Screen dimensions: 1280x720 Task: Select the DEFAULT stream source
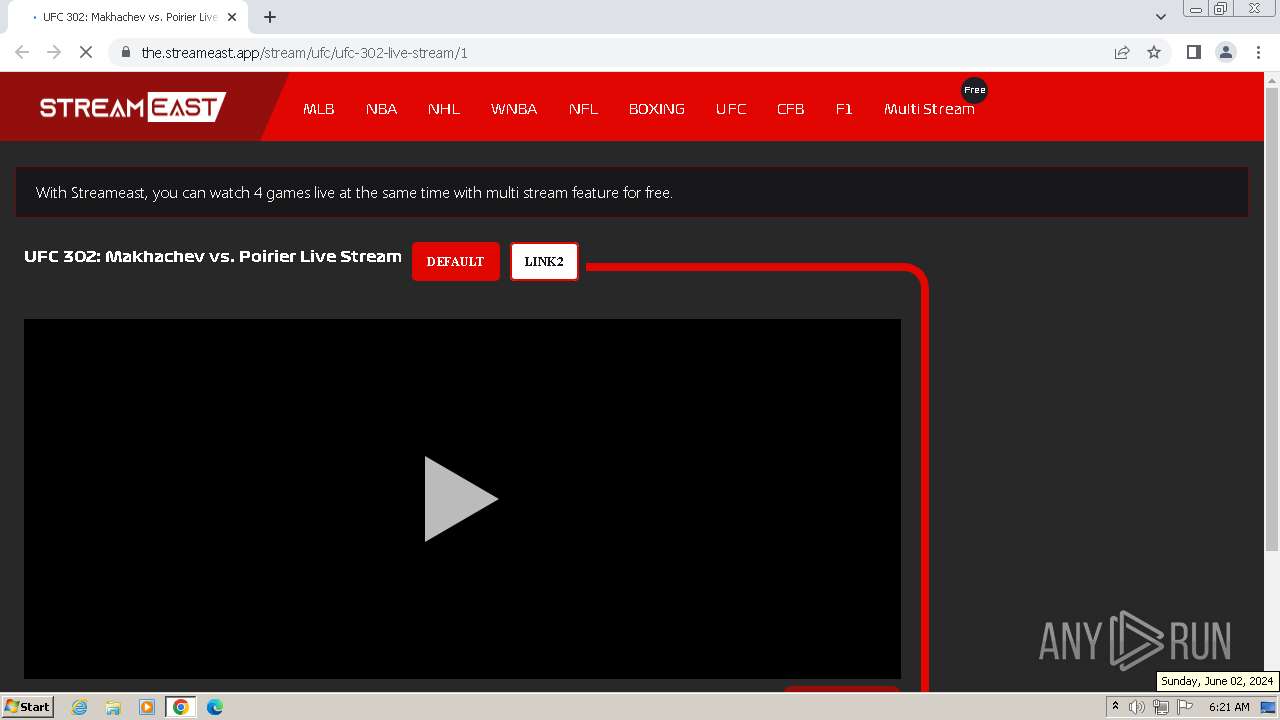tap(455, 262)
